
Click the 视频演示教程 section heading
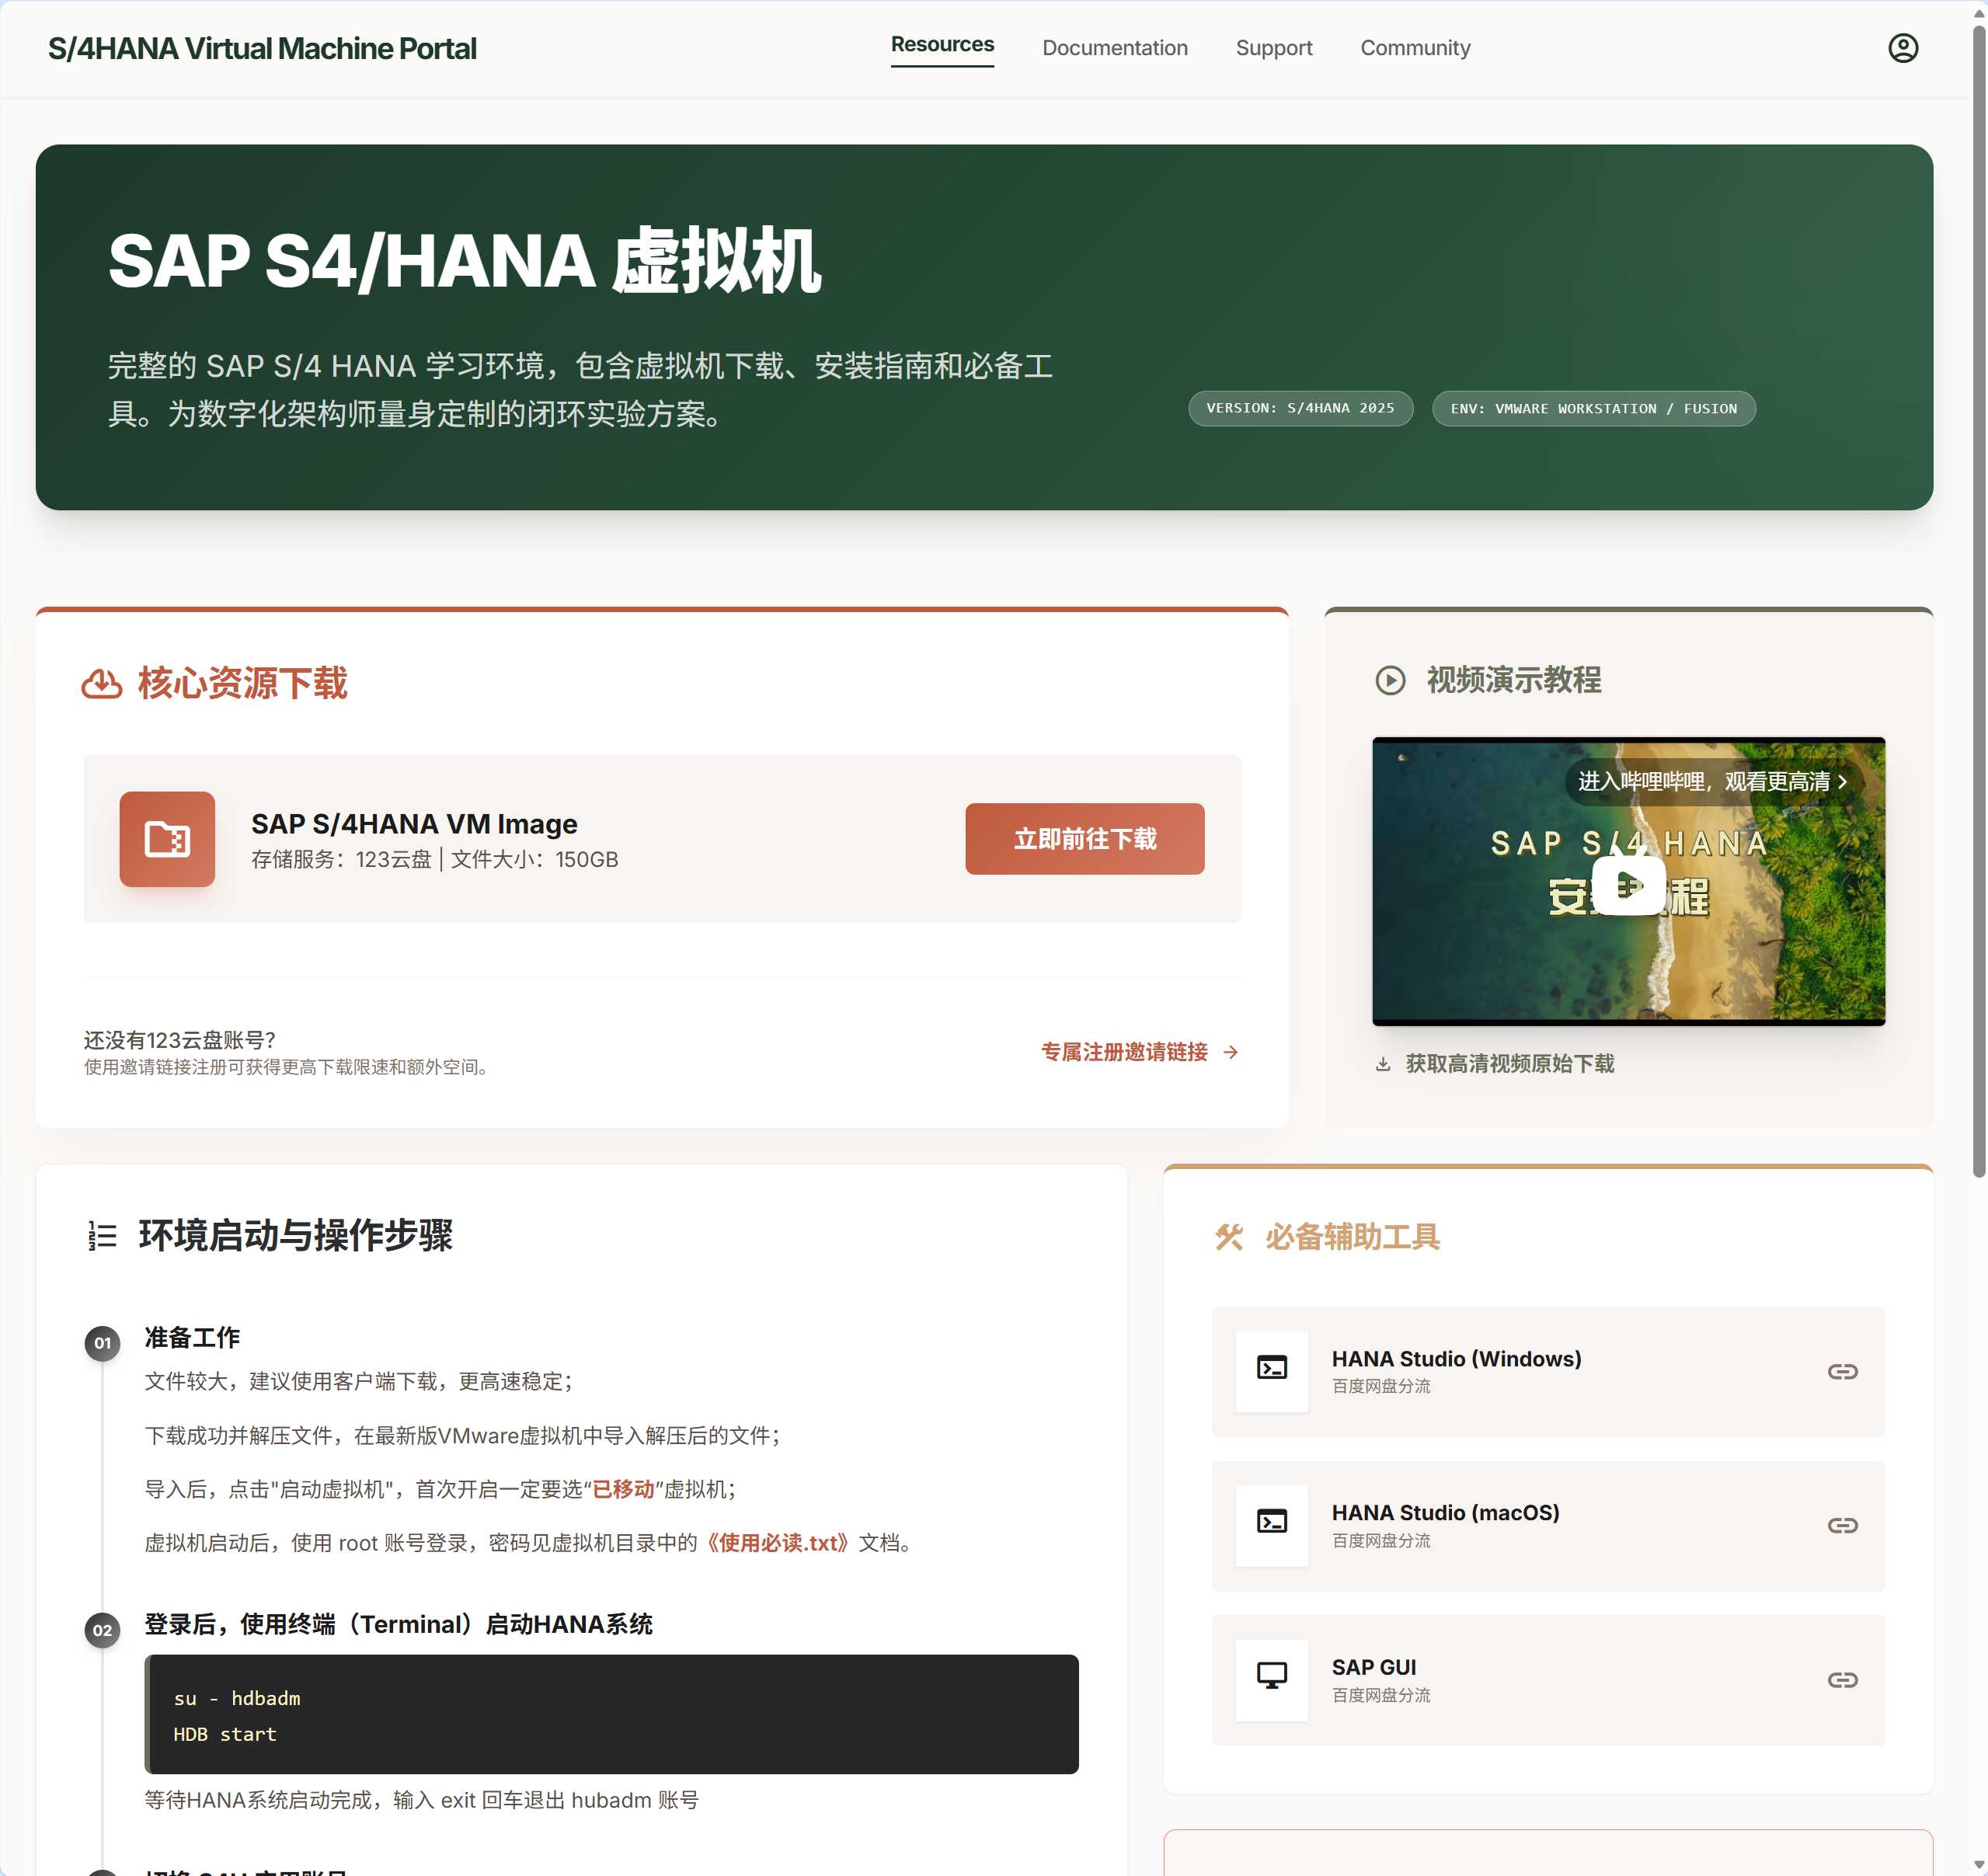point(1513,680)
